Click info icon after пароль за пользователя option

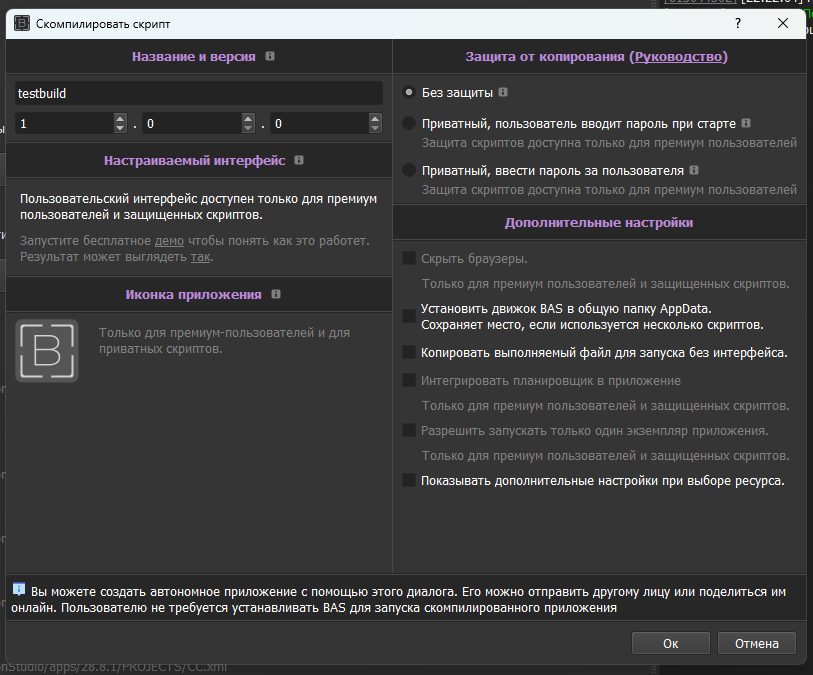click(x=694, y=170)
